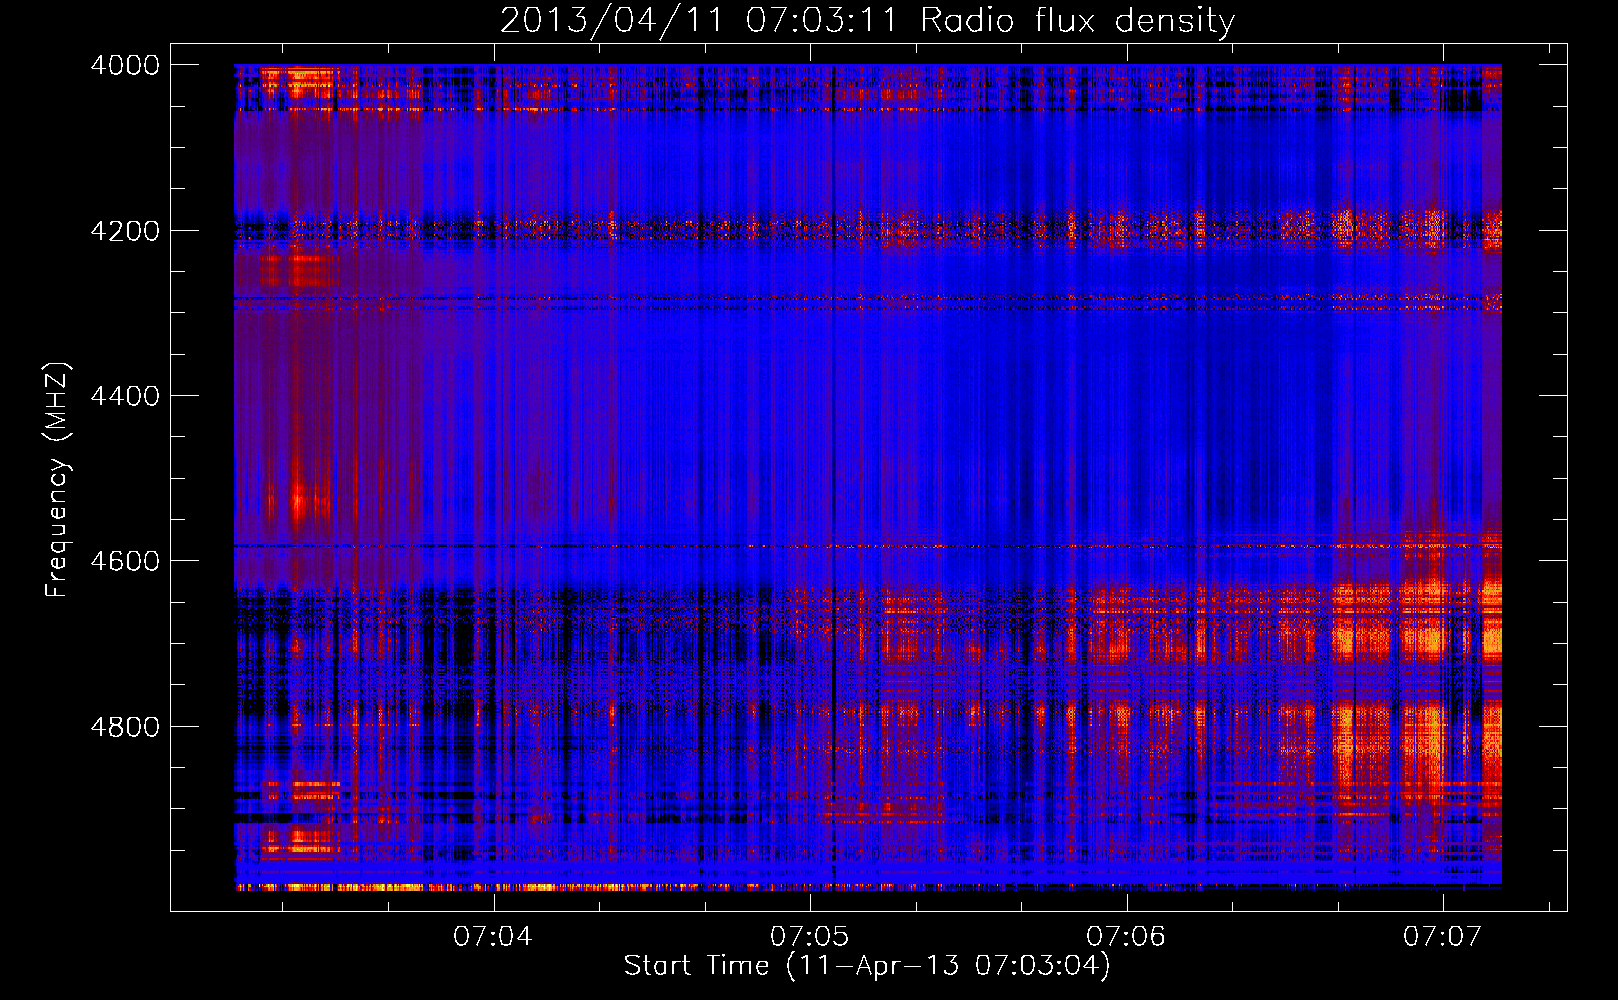Click the 07:05 time tick label

(810, 936)
